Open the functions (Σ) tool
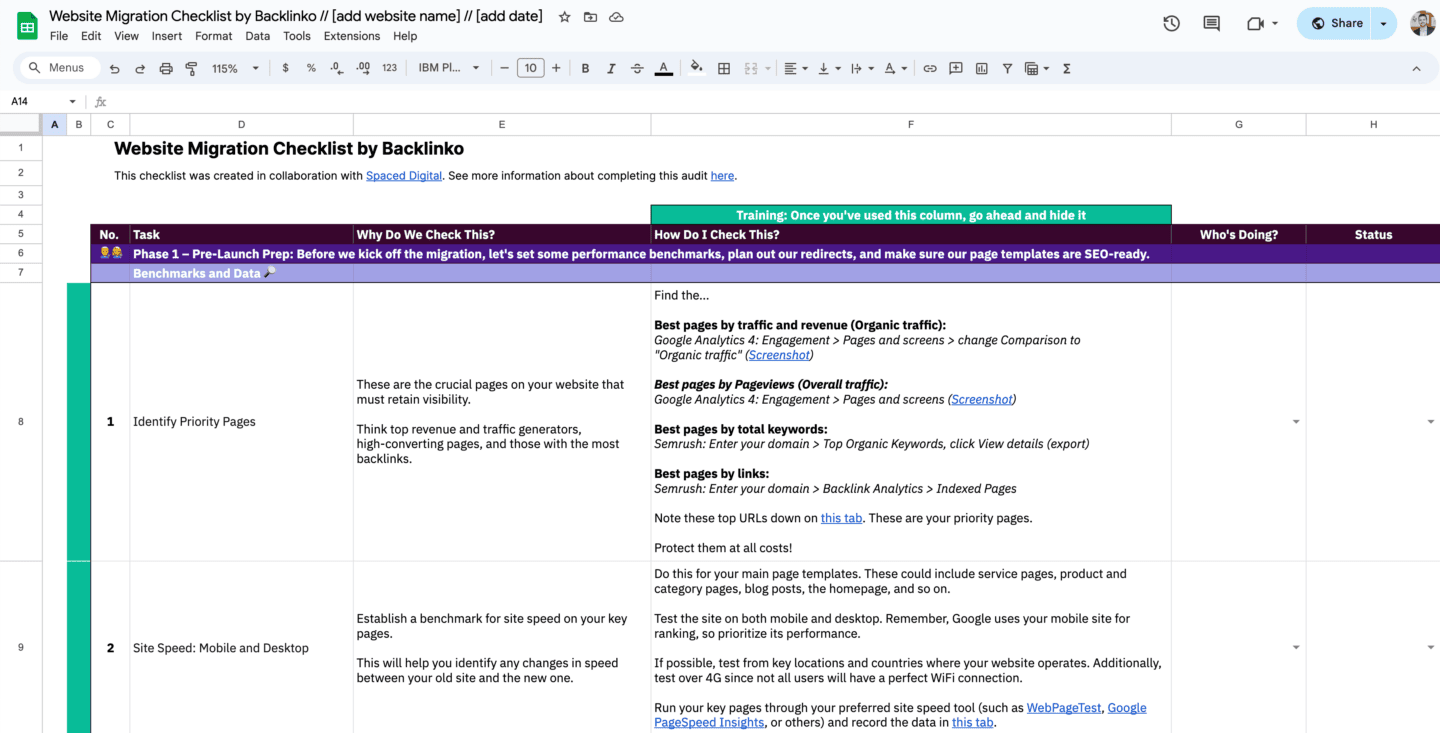1440x733 pixels. (x=1066, y=68)
